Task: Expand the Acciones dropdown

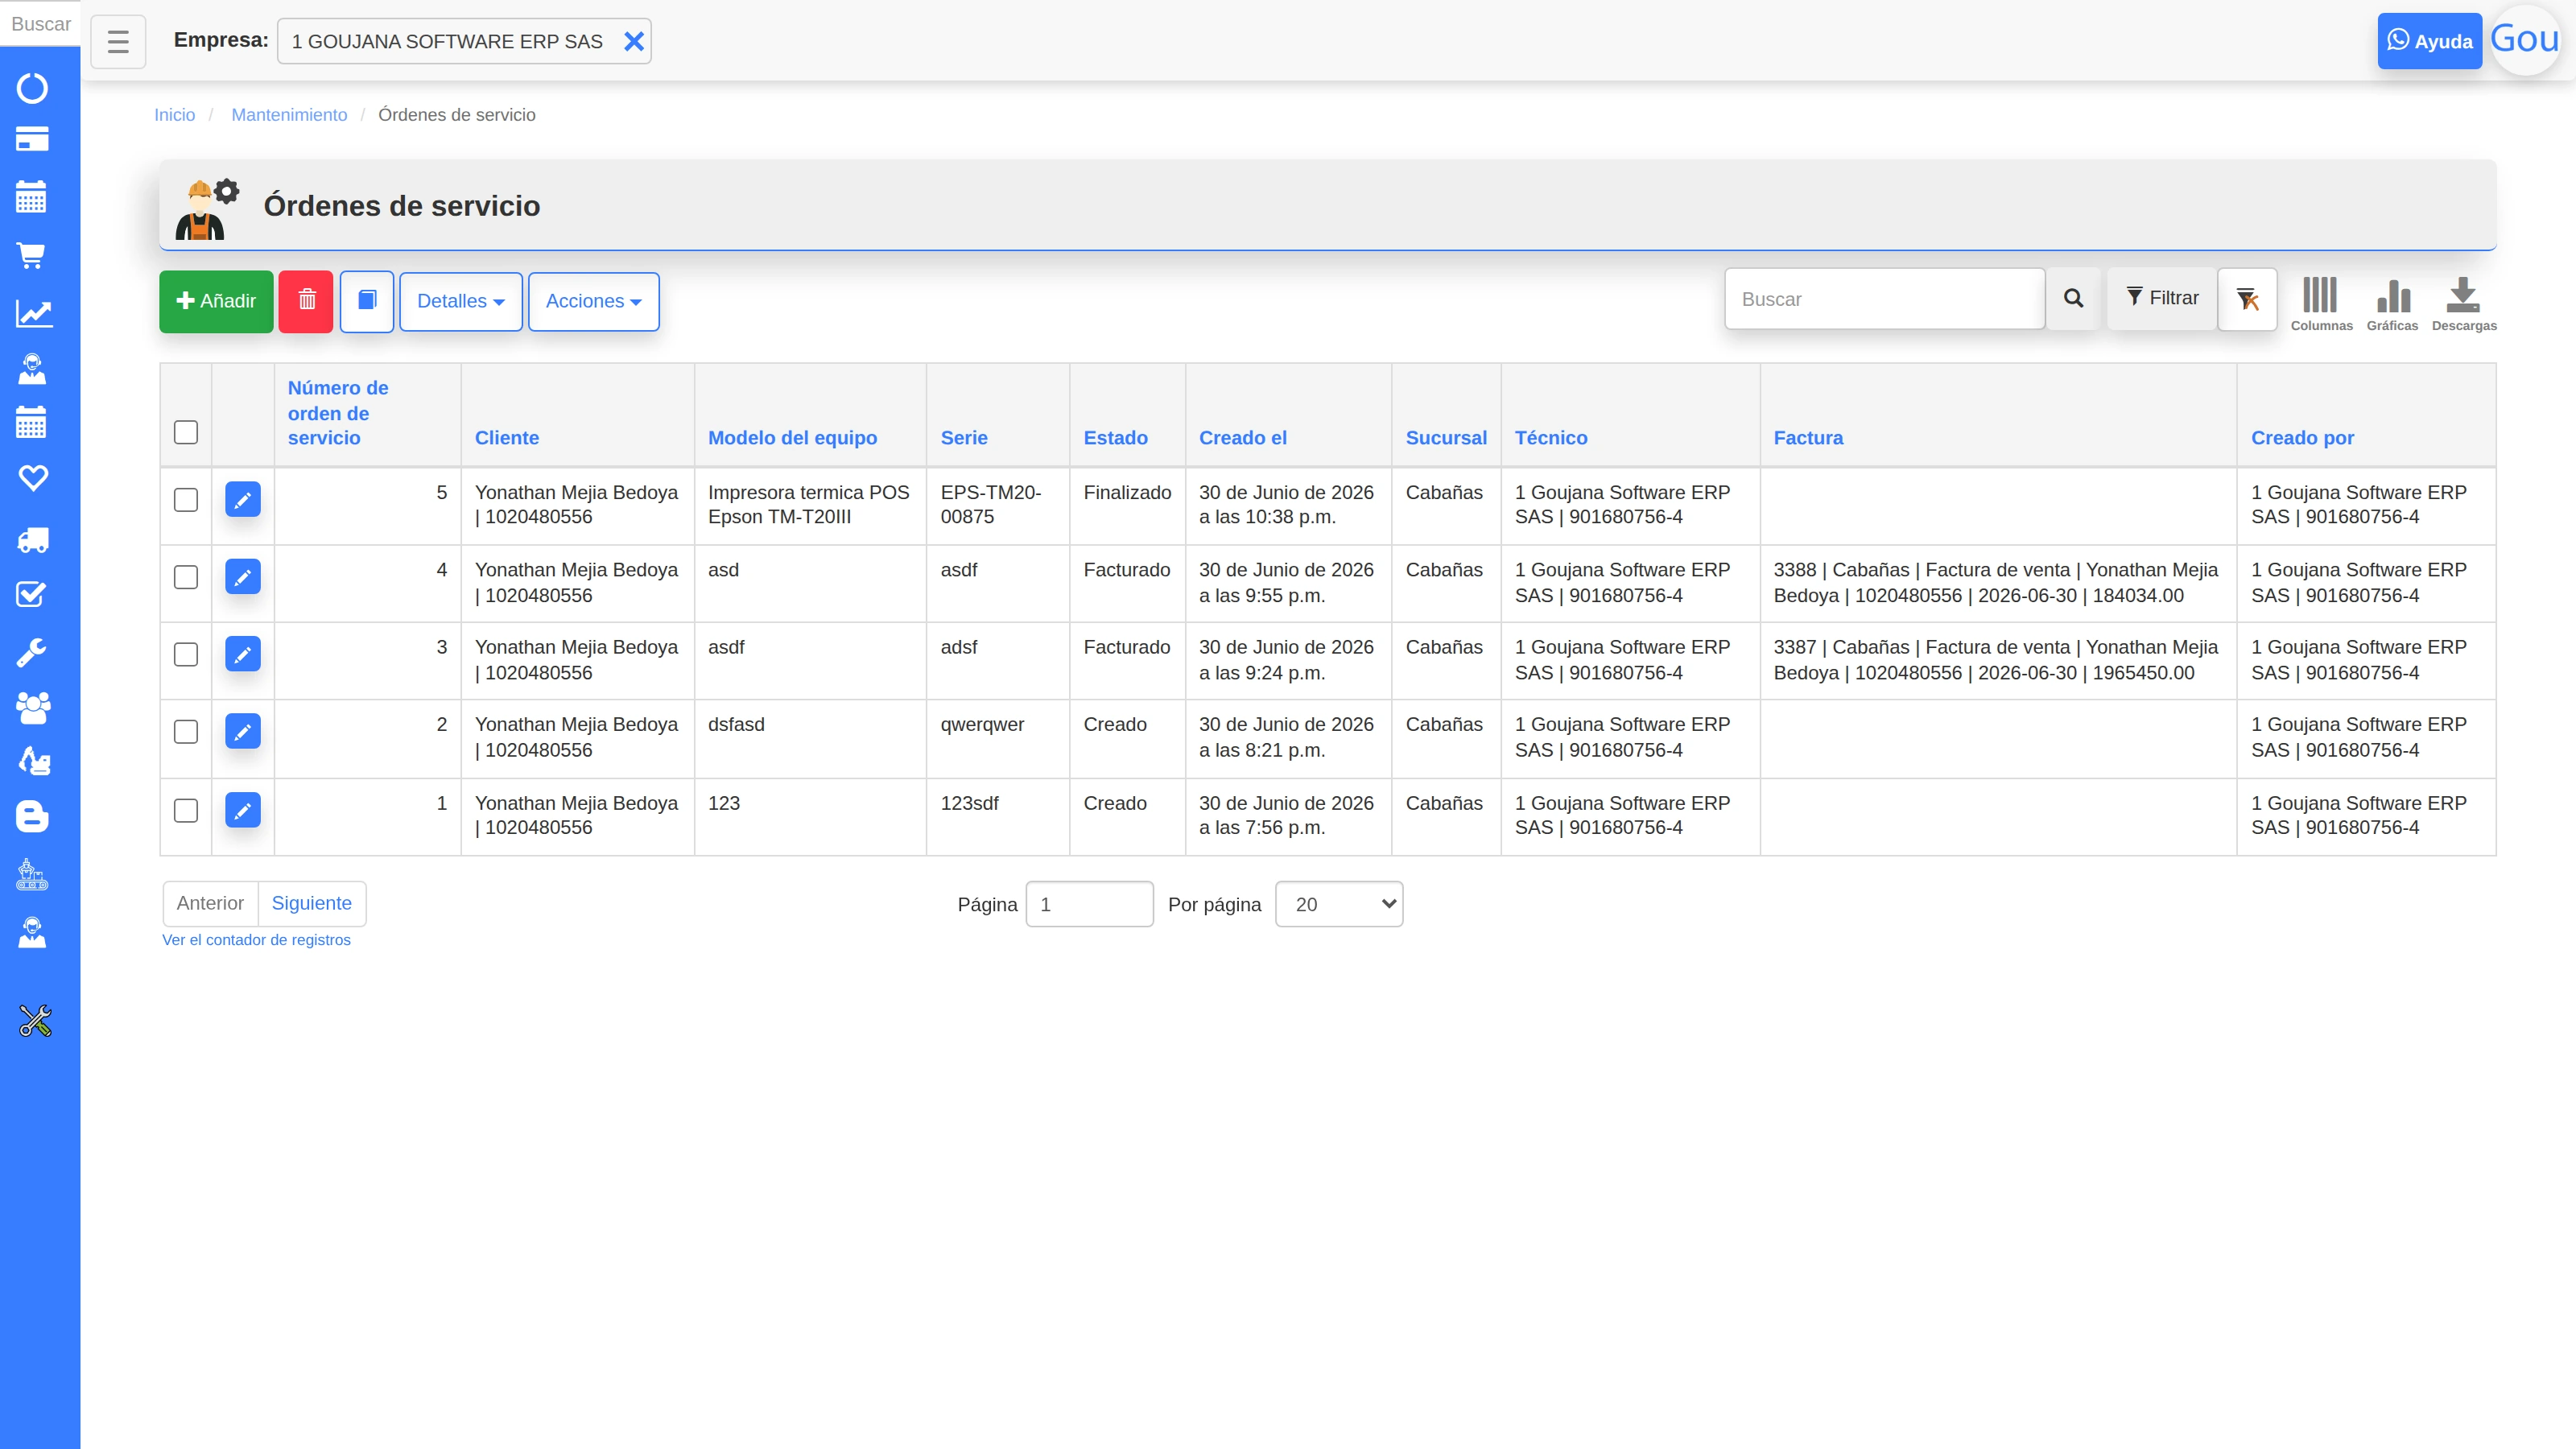Action: point(594,301)
